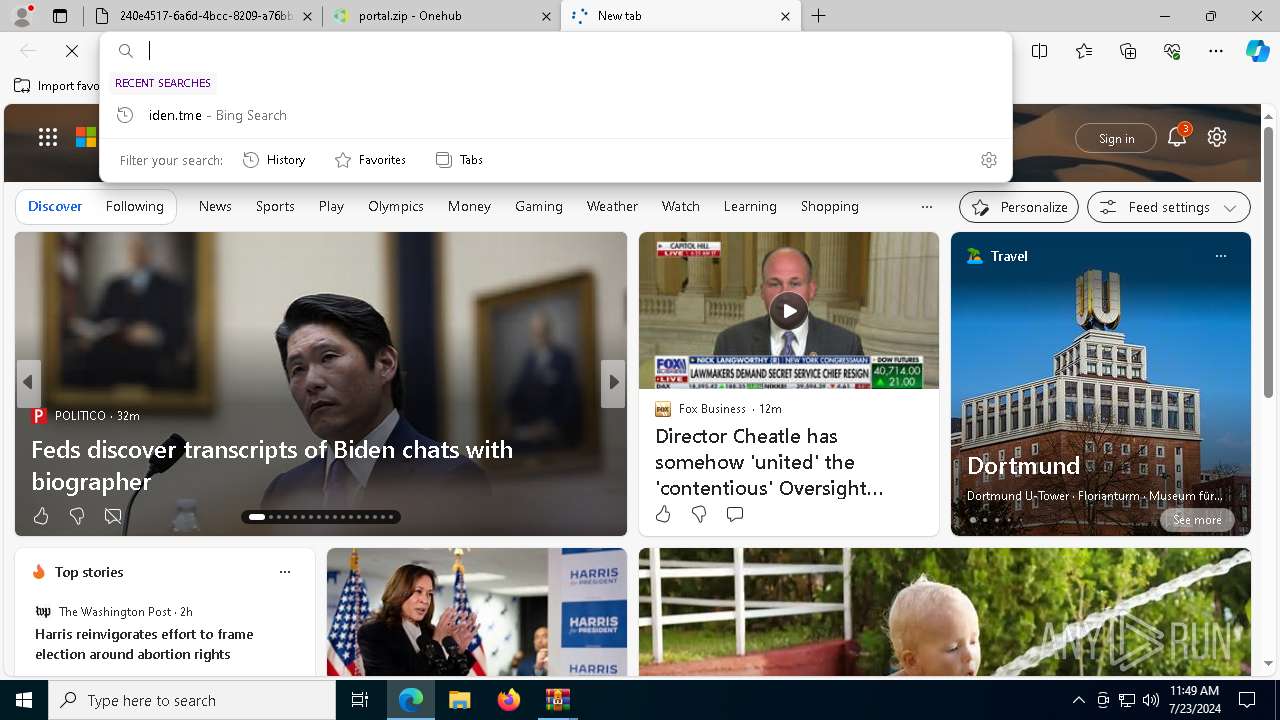Filter search by History
The width and height of the screenshot is (1280, 720).
click(x=274, y=160)
